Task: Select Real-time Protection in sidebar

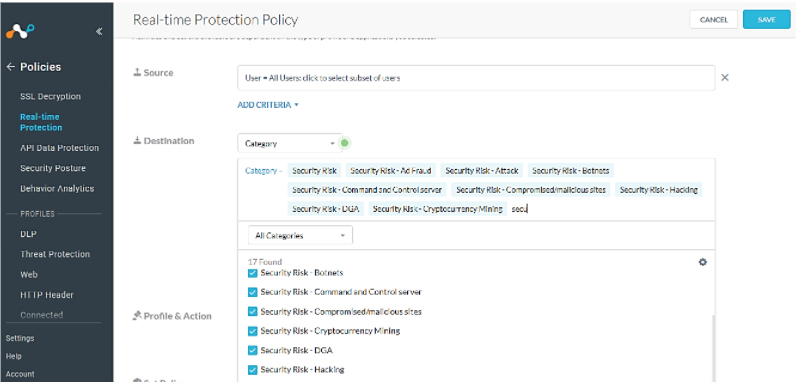Action: tap(41, 122)
